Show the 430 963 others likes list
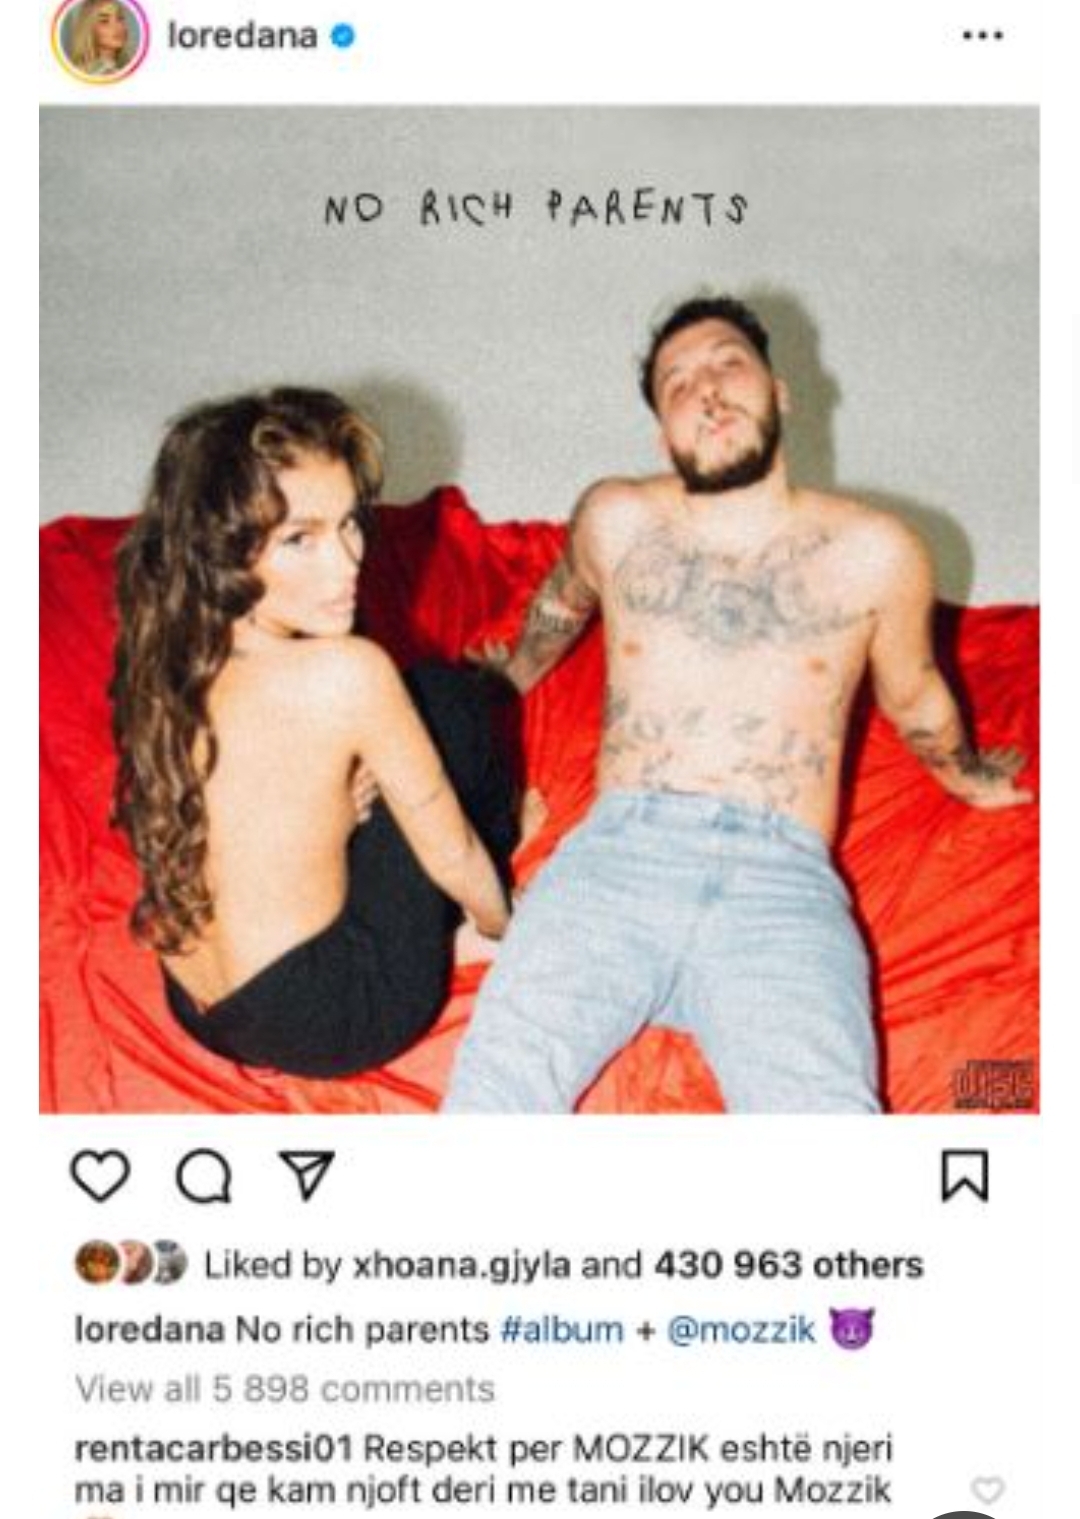This screenshot has height=1519, width=1080. pos(788,1265)
